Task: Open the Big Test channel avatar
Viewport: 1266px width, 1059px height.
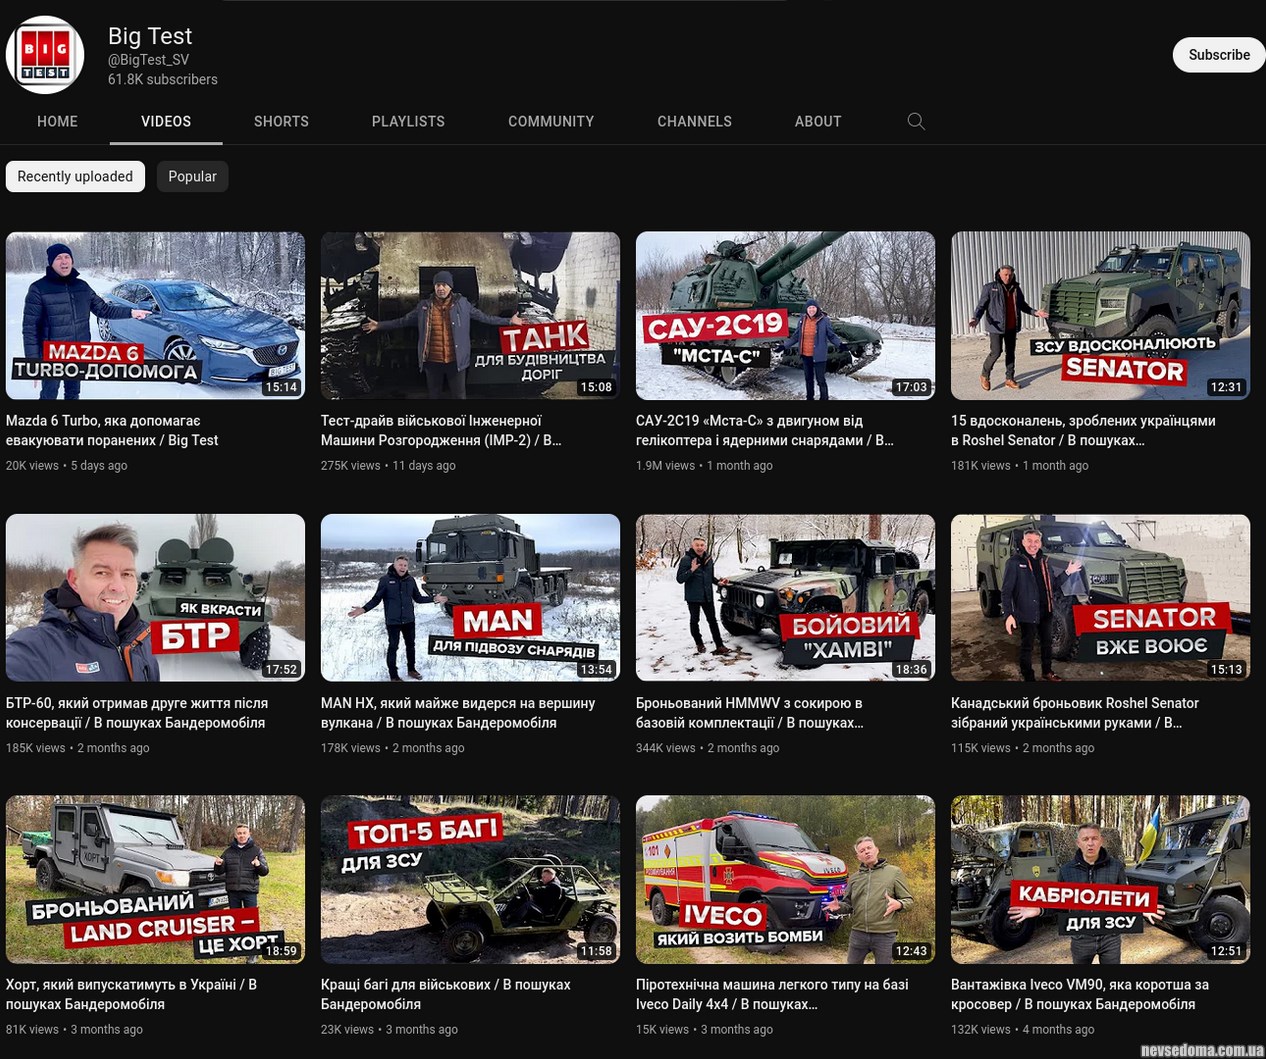Action: tap(45, 55)
